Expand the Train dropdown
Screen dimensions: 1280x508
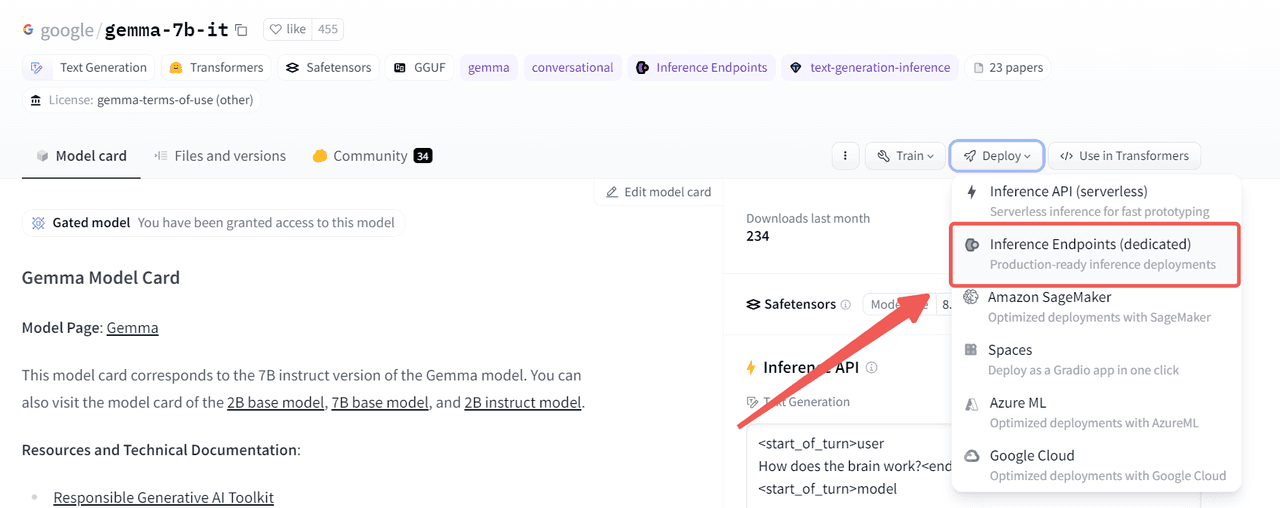pyautogui.click(x=905, y=156)
